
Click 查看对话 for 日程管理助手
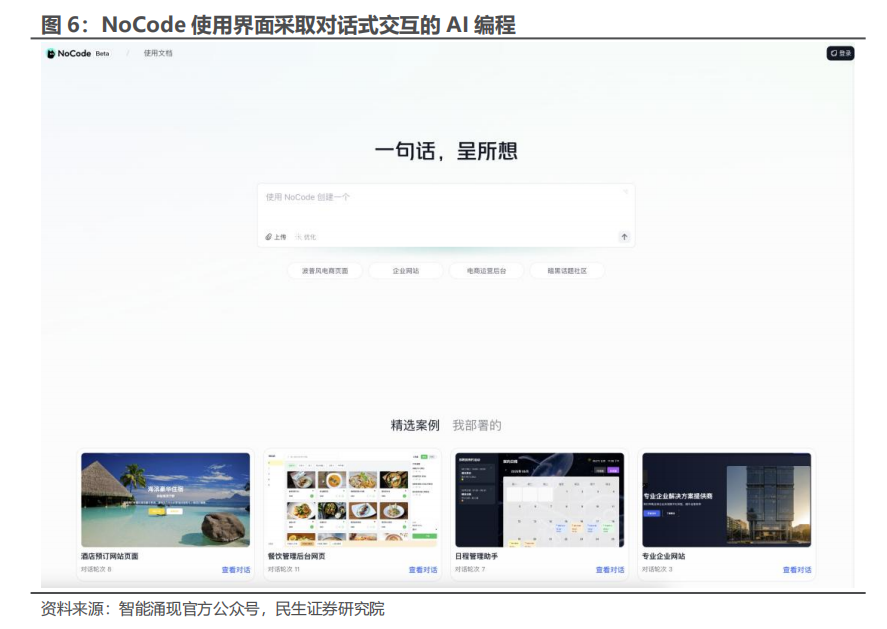(x=610, y=570)
